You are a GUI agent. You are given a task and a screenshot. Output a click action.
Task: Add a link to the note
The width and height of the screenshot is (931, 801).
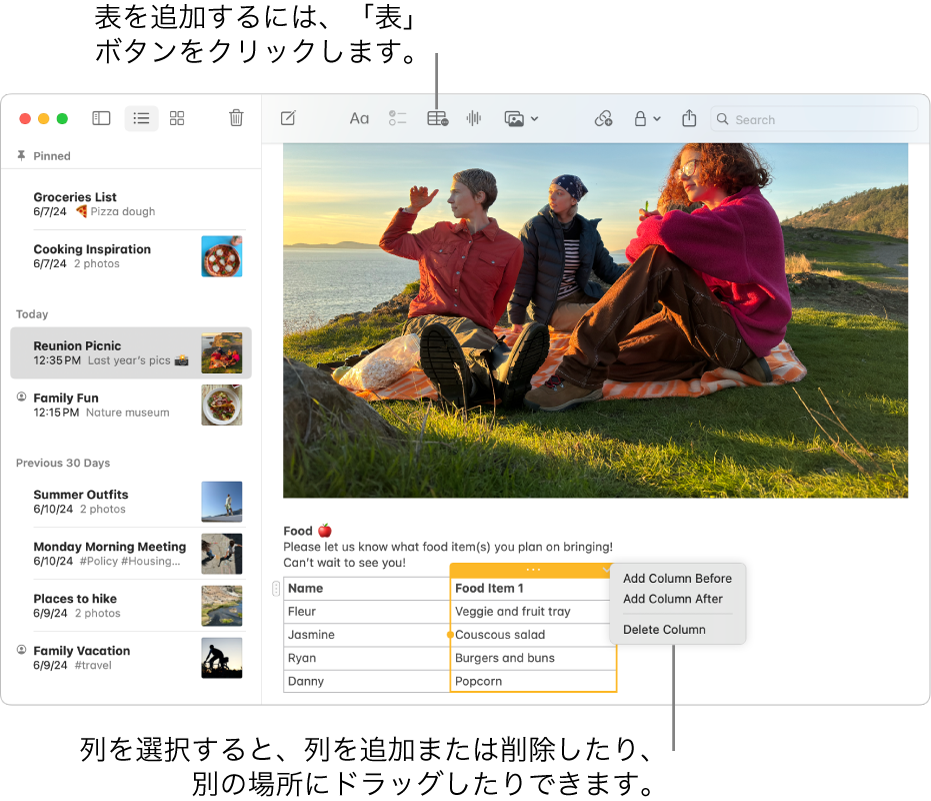603,118
